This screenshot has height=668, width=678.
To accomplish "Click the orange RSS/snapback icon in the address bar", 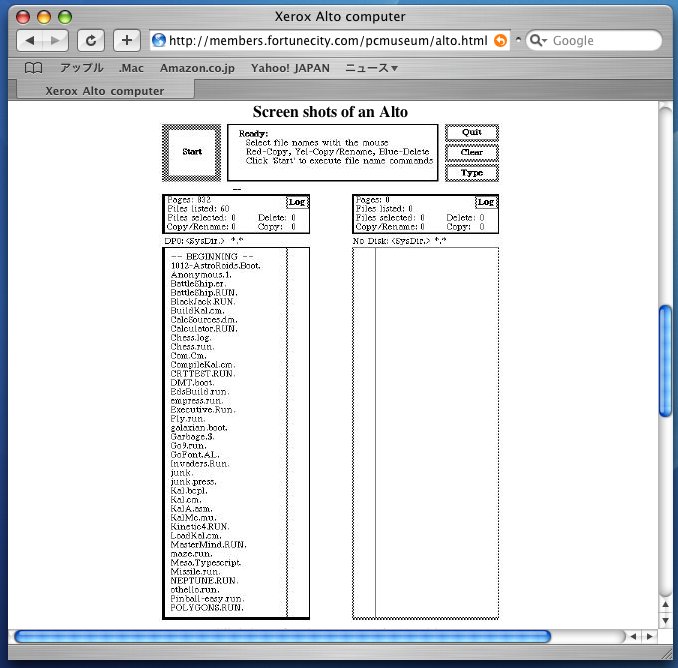I will [x=500, y=41].
